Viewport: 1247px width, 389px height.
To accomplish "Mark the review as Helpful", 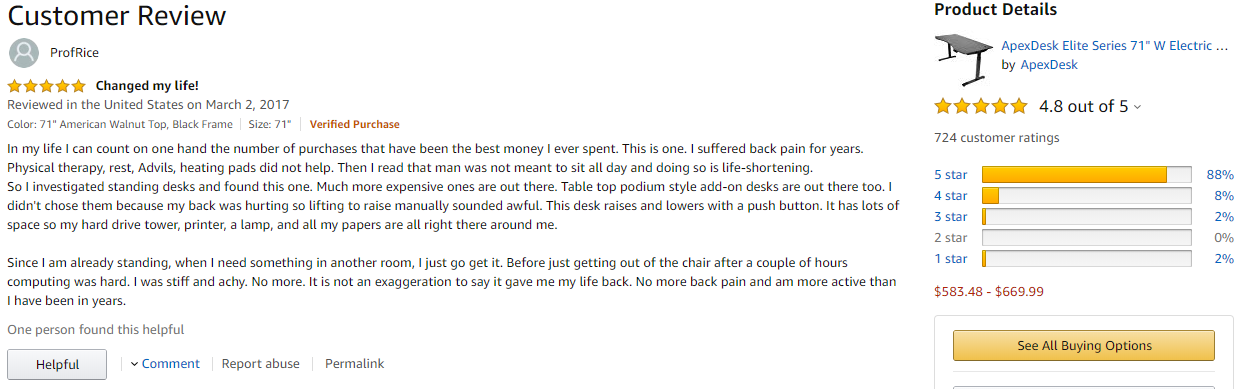I will pos(57,364).
